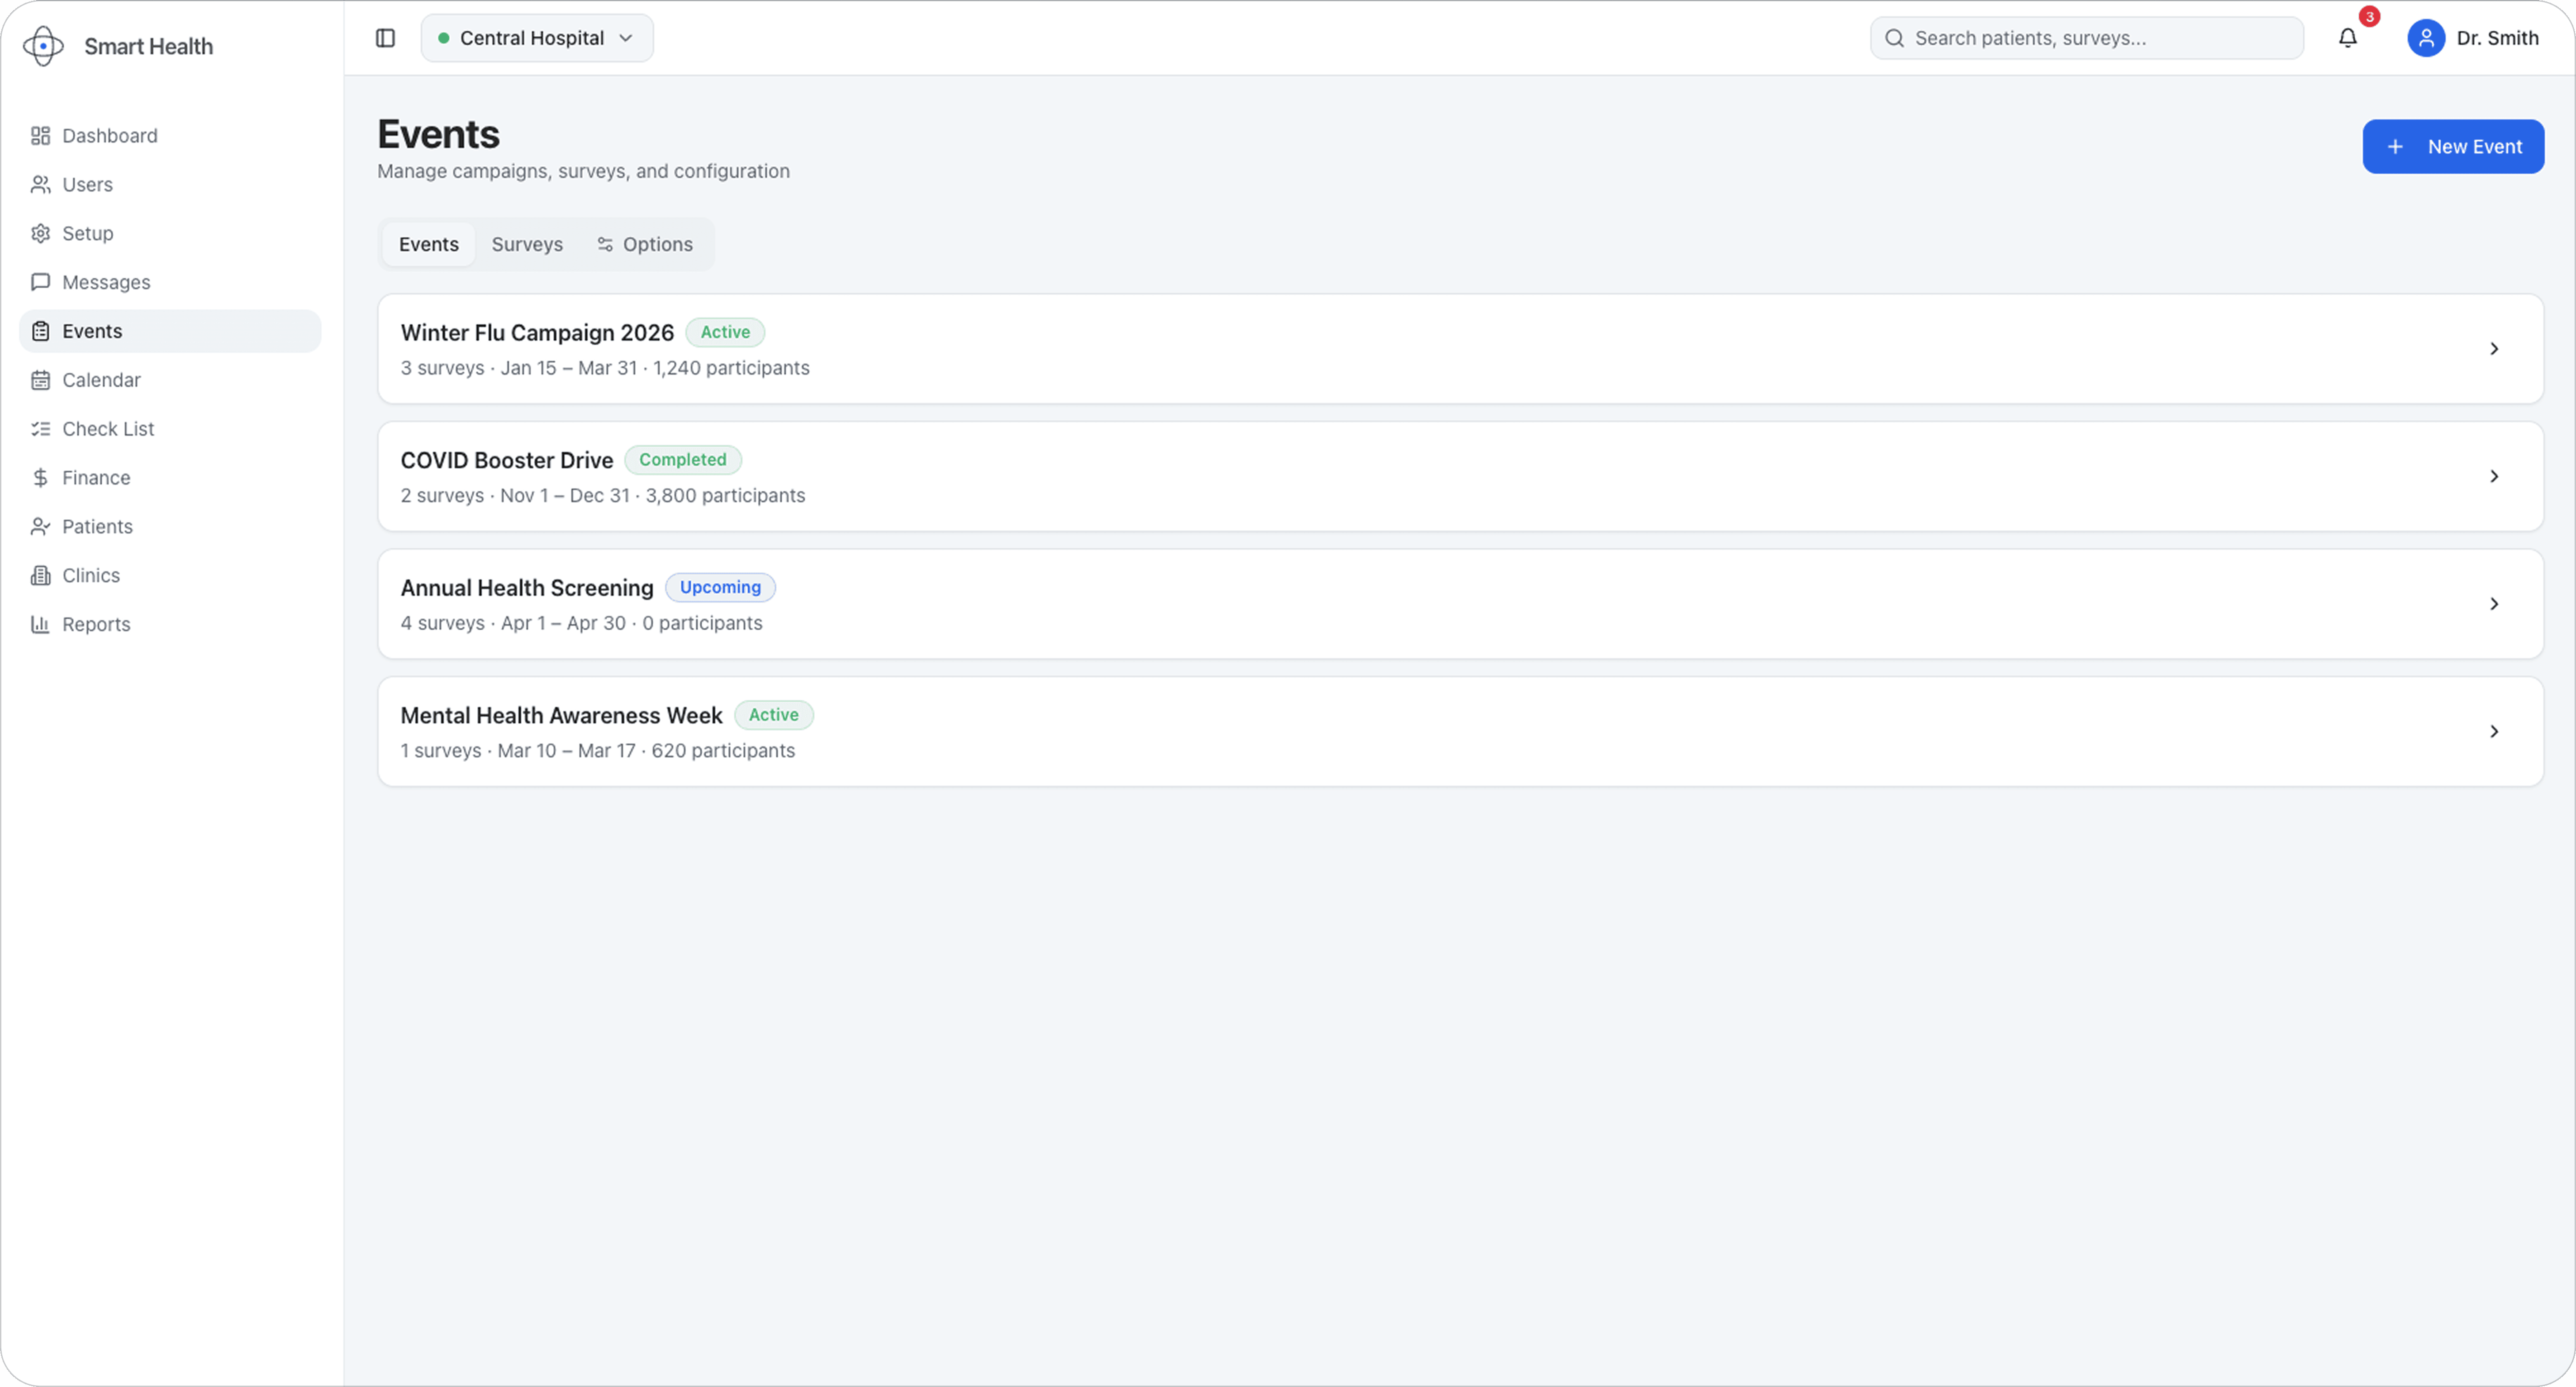
Task: Click Dr. Smith's avatar icon
Action: [x=2425, y=38]
